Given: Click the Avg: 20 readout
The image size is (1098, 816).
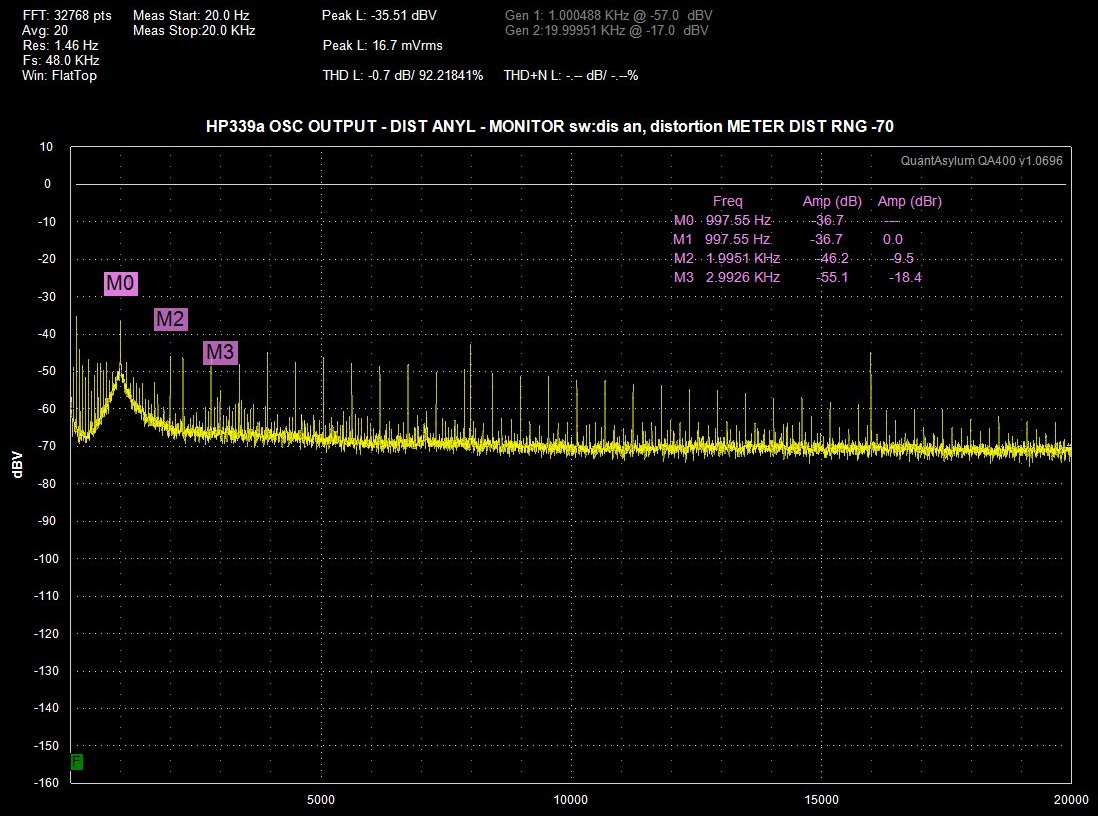Looking at the screenshot, I should tap(46, 31).
